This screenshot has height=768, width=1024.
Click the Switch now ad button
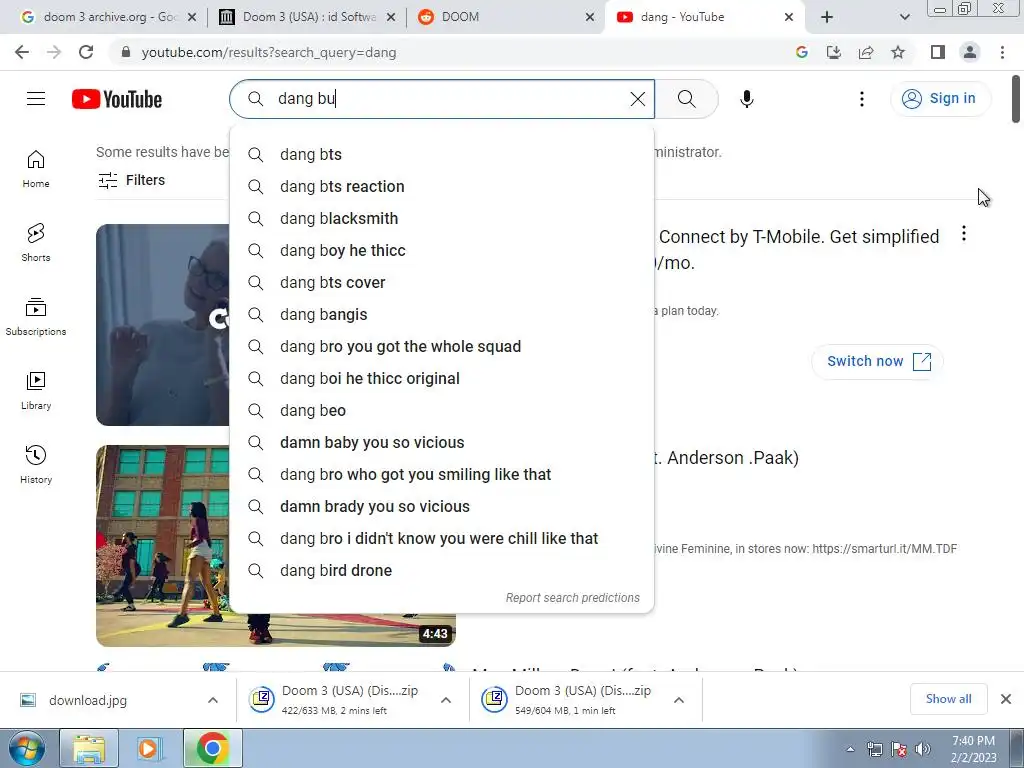(x=877, y=361)
